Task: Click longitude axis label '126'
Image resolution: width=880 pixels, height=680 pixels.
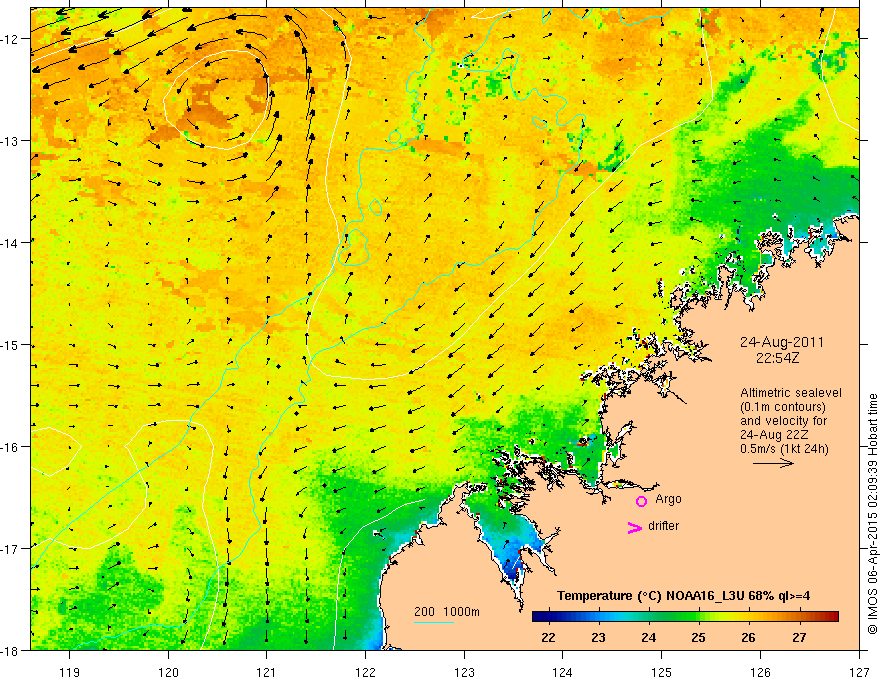Action: click(x=760, y=672)
